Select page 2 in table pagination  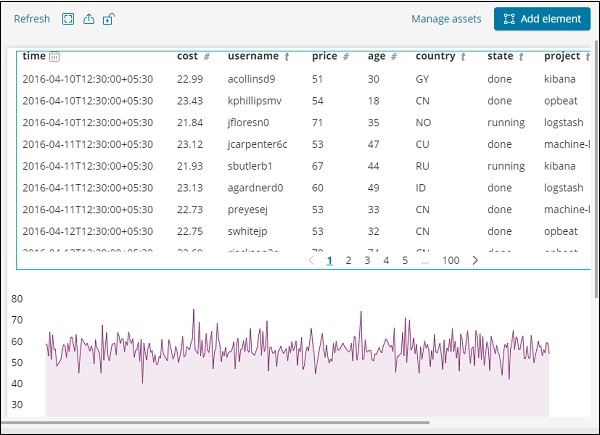point(348,260)
